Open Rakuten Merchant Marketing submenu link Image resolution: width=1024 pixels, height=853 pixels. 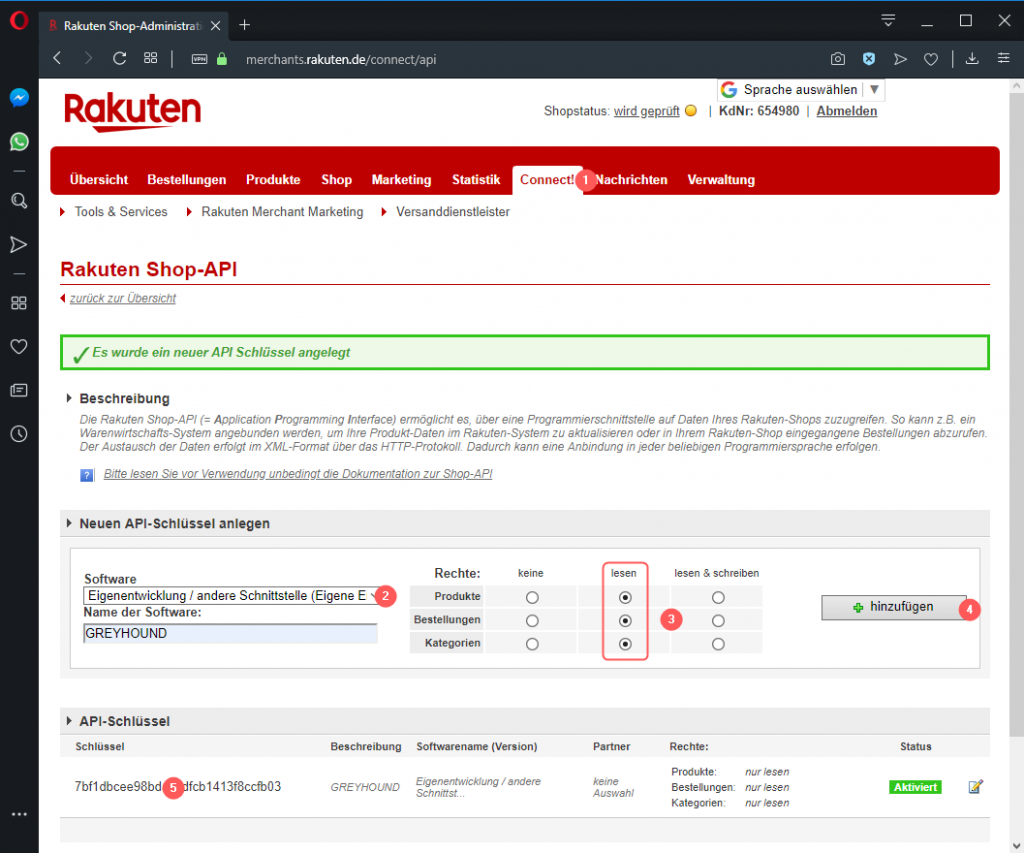282,212
